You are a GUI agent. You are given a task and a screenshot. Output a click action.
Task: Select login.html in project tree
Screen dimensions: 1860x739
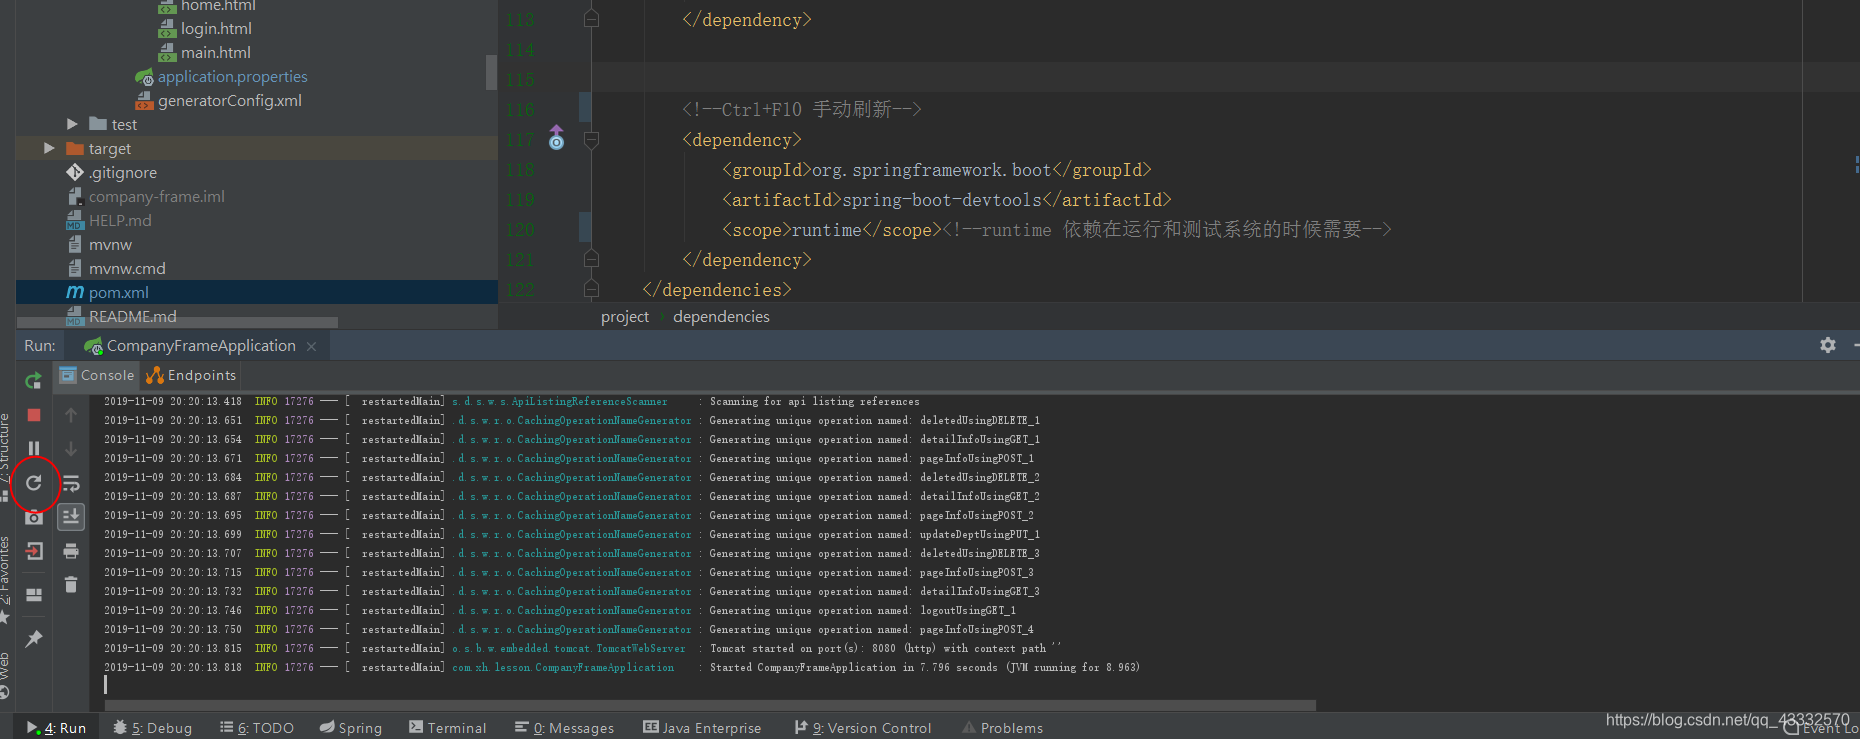coord(216,28)
